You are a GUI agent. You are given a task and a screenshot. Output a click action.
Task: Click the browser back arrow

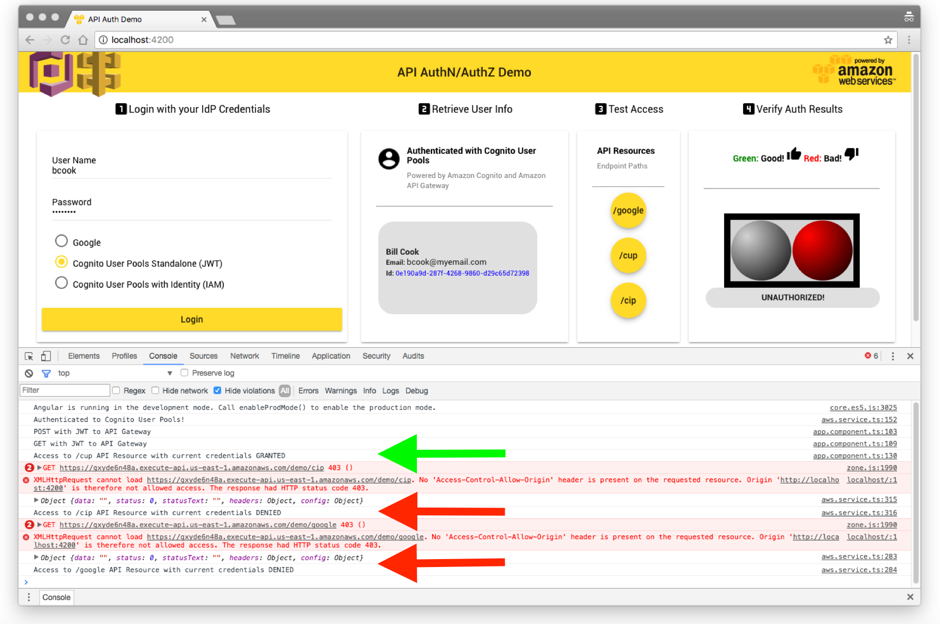click(30, 40)
